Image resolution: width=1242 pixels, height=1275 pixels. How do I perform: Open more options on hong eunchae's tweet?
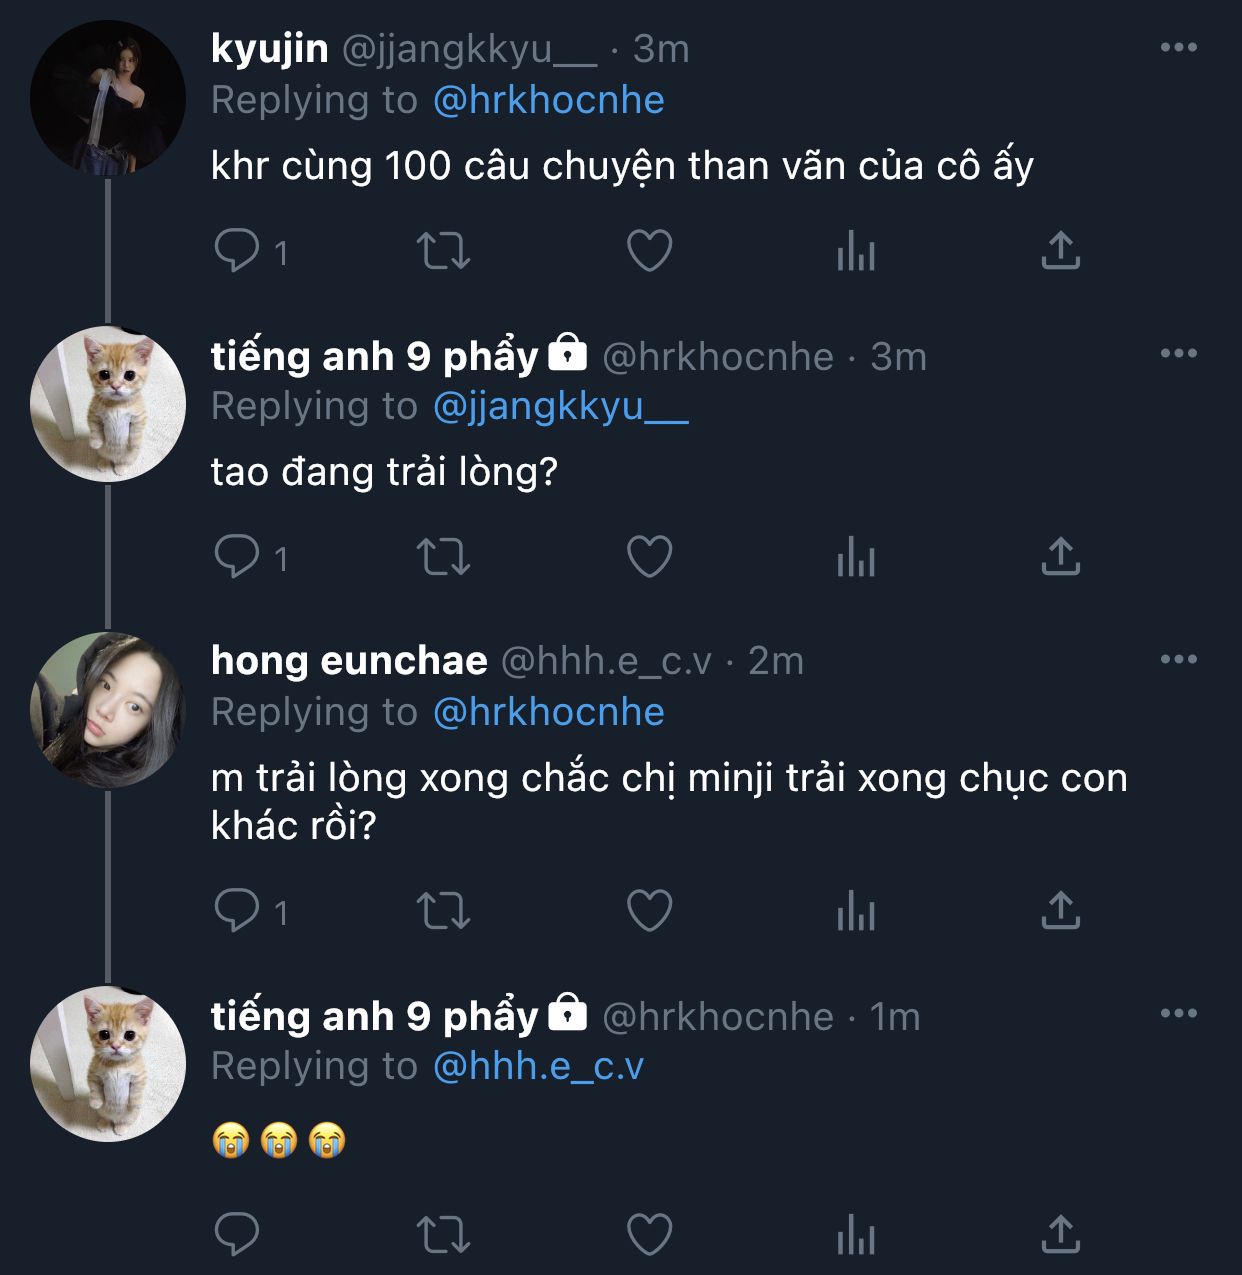pos(1178,659)
